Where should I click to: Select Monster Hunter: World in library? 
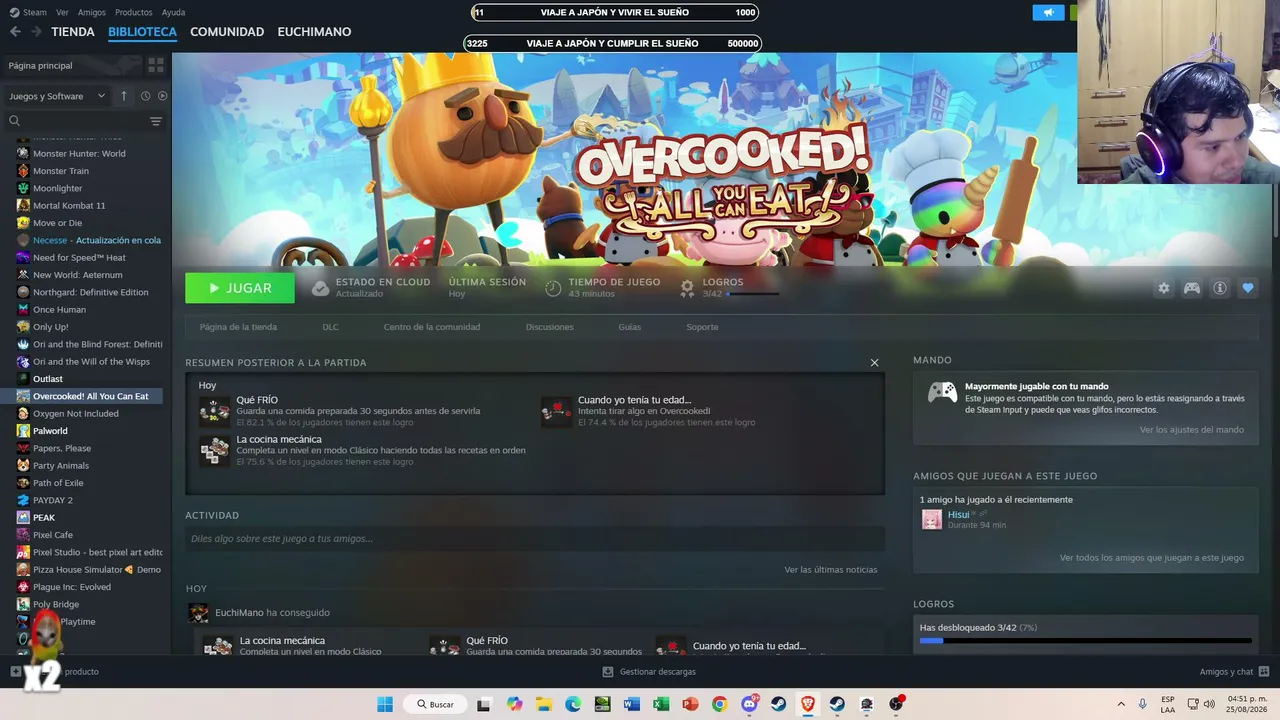(79, 154)
